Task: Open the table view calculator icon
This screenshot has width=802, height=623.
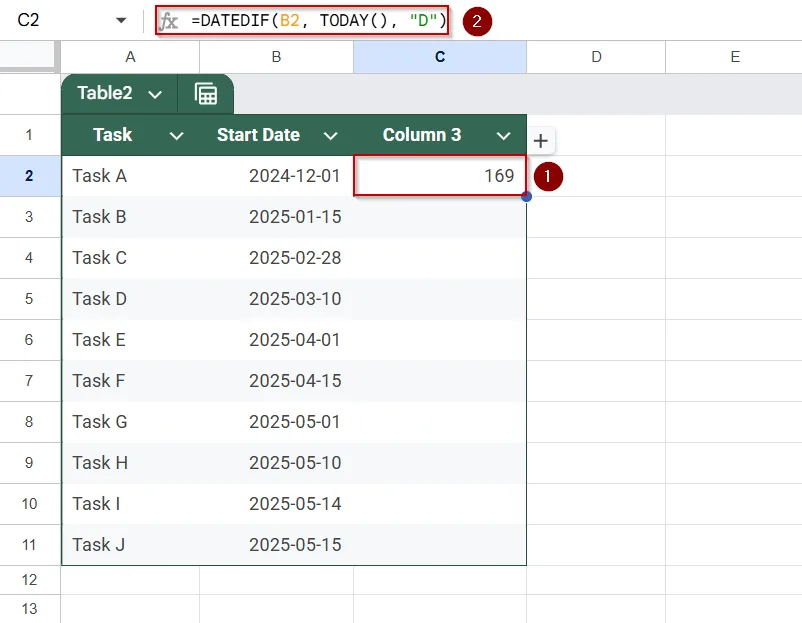Action: point(206,94)
